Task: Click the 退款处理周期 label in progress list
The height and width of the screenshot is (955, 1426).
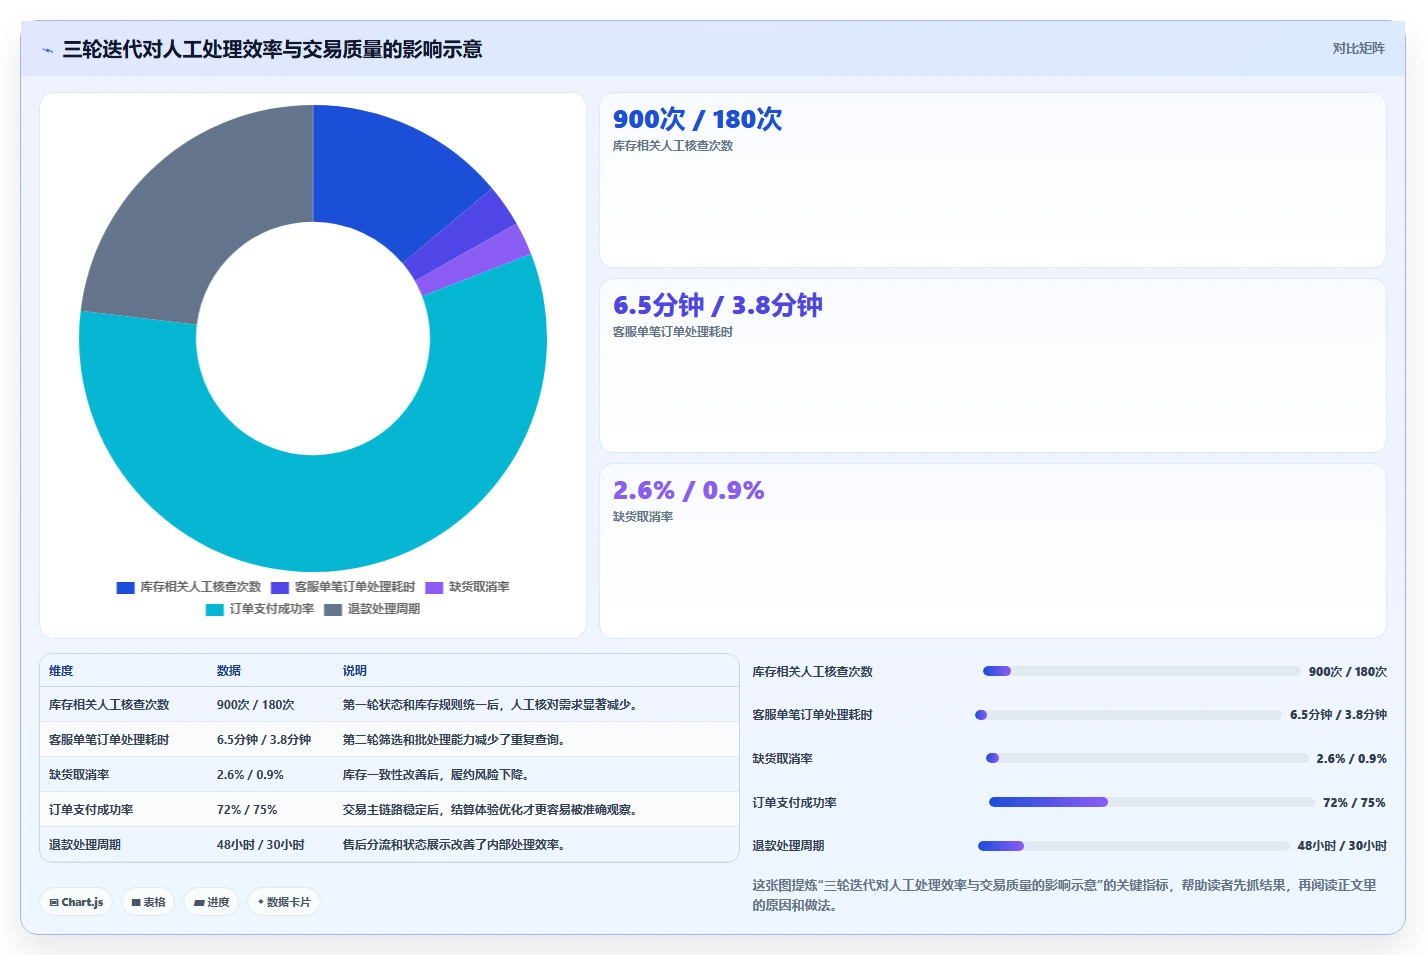Action: (788, 846)
